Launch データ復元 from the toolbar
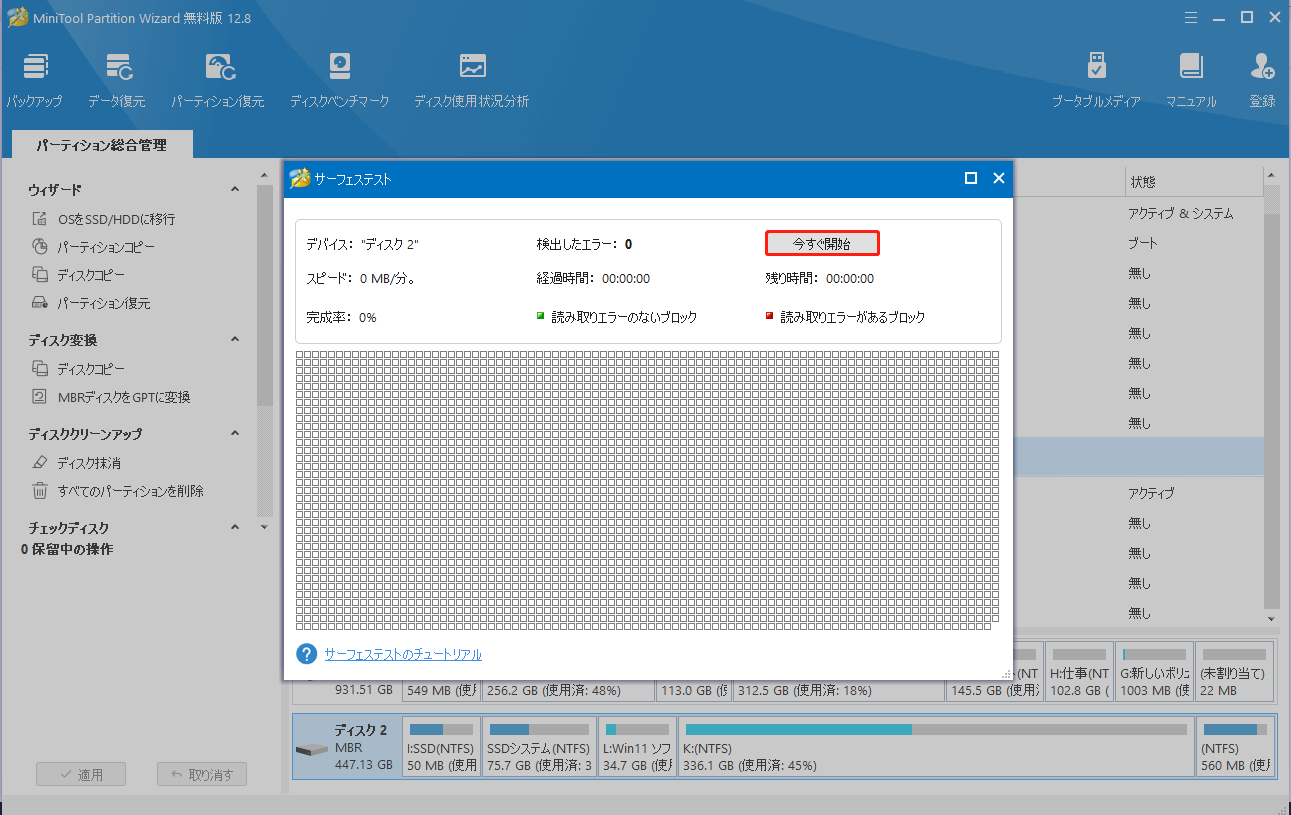The image size is (1291, 815). 116,79
